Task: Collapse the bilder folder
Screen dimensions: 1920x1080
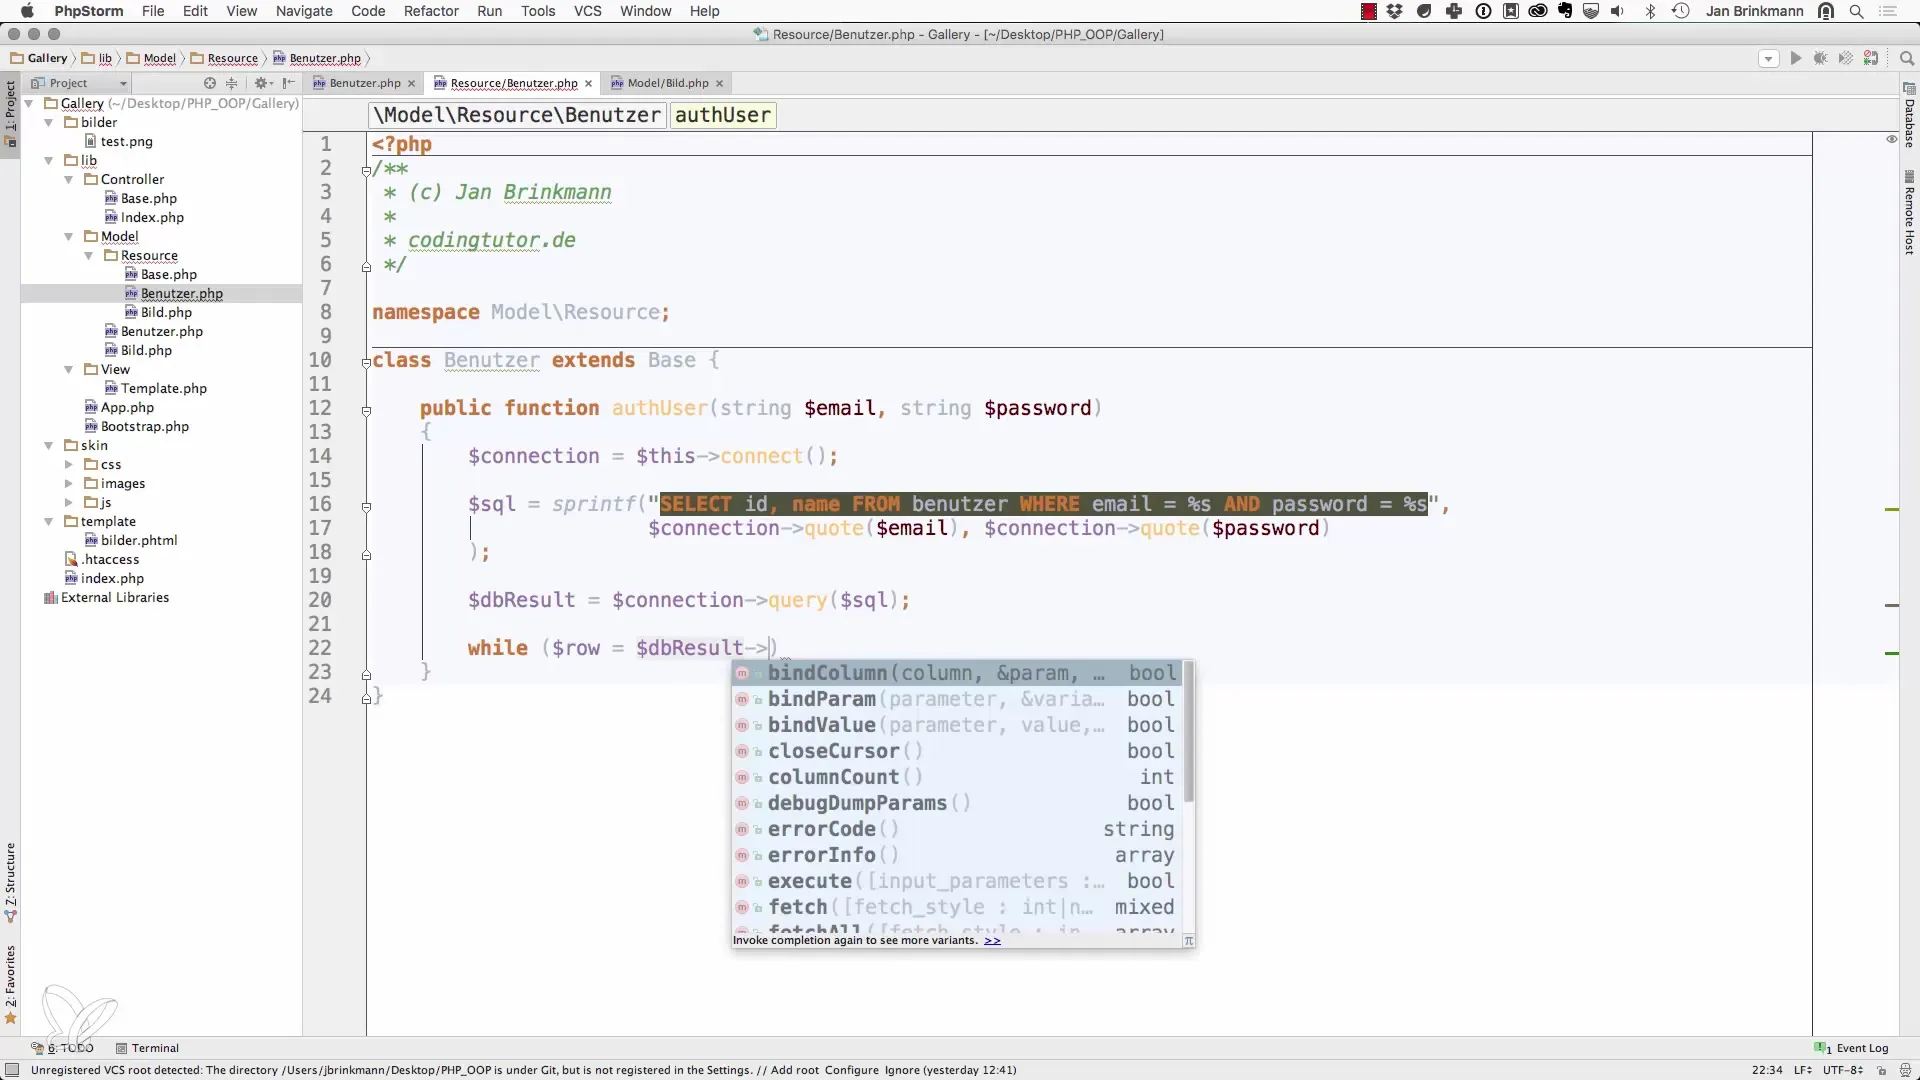Action: (48, 122)
